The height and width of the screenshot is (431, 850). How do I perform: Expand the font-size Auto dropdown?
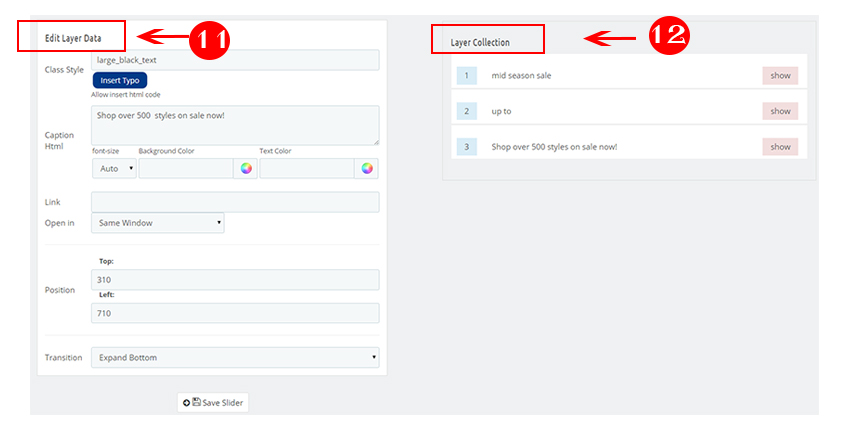[114, 169]
